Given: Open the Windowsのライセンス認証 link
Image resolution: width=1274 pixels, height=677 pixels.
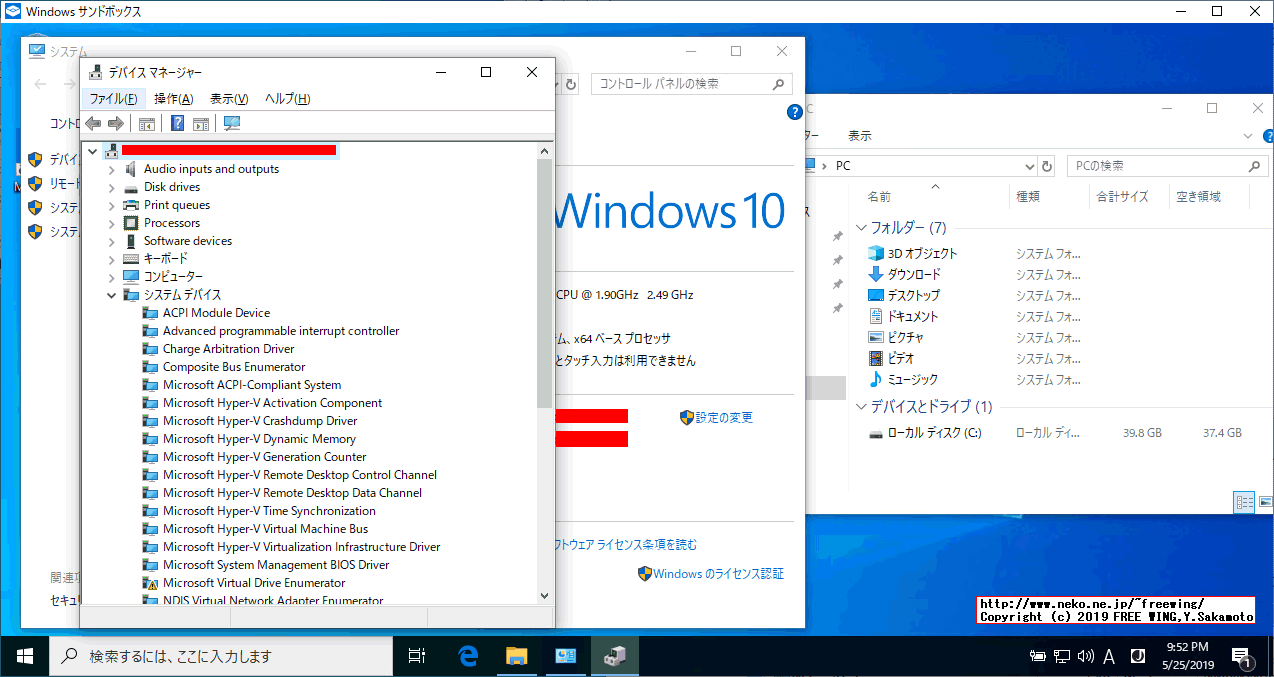Looking at the screenshot, I should point(718,572).
